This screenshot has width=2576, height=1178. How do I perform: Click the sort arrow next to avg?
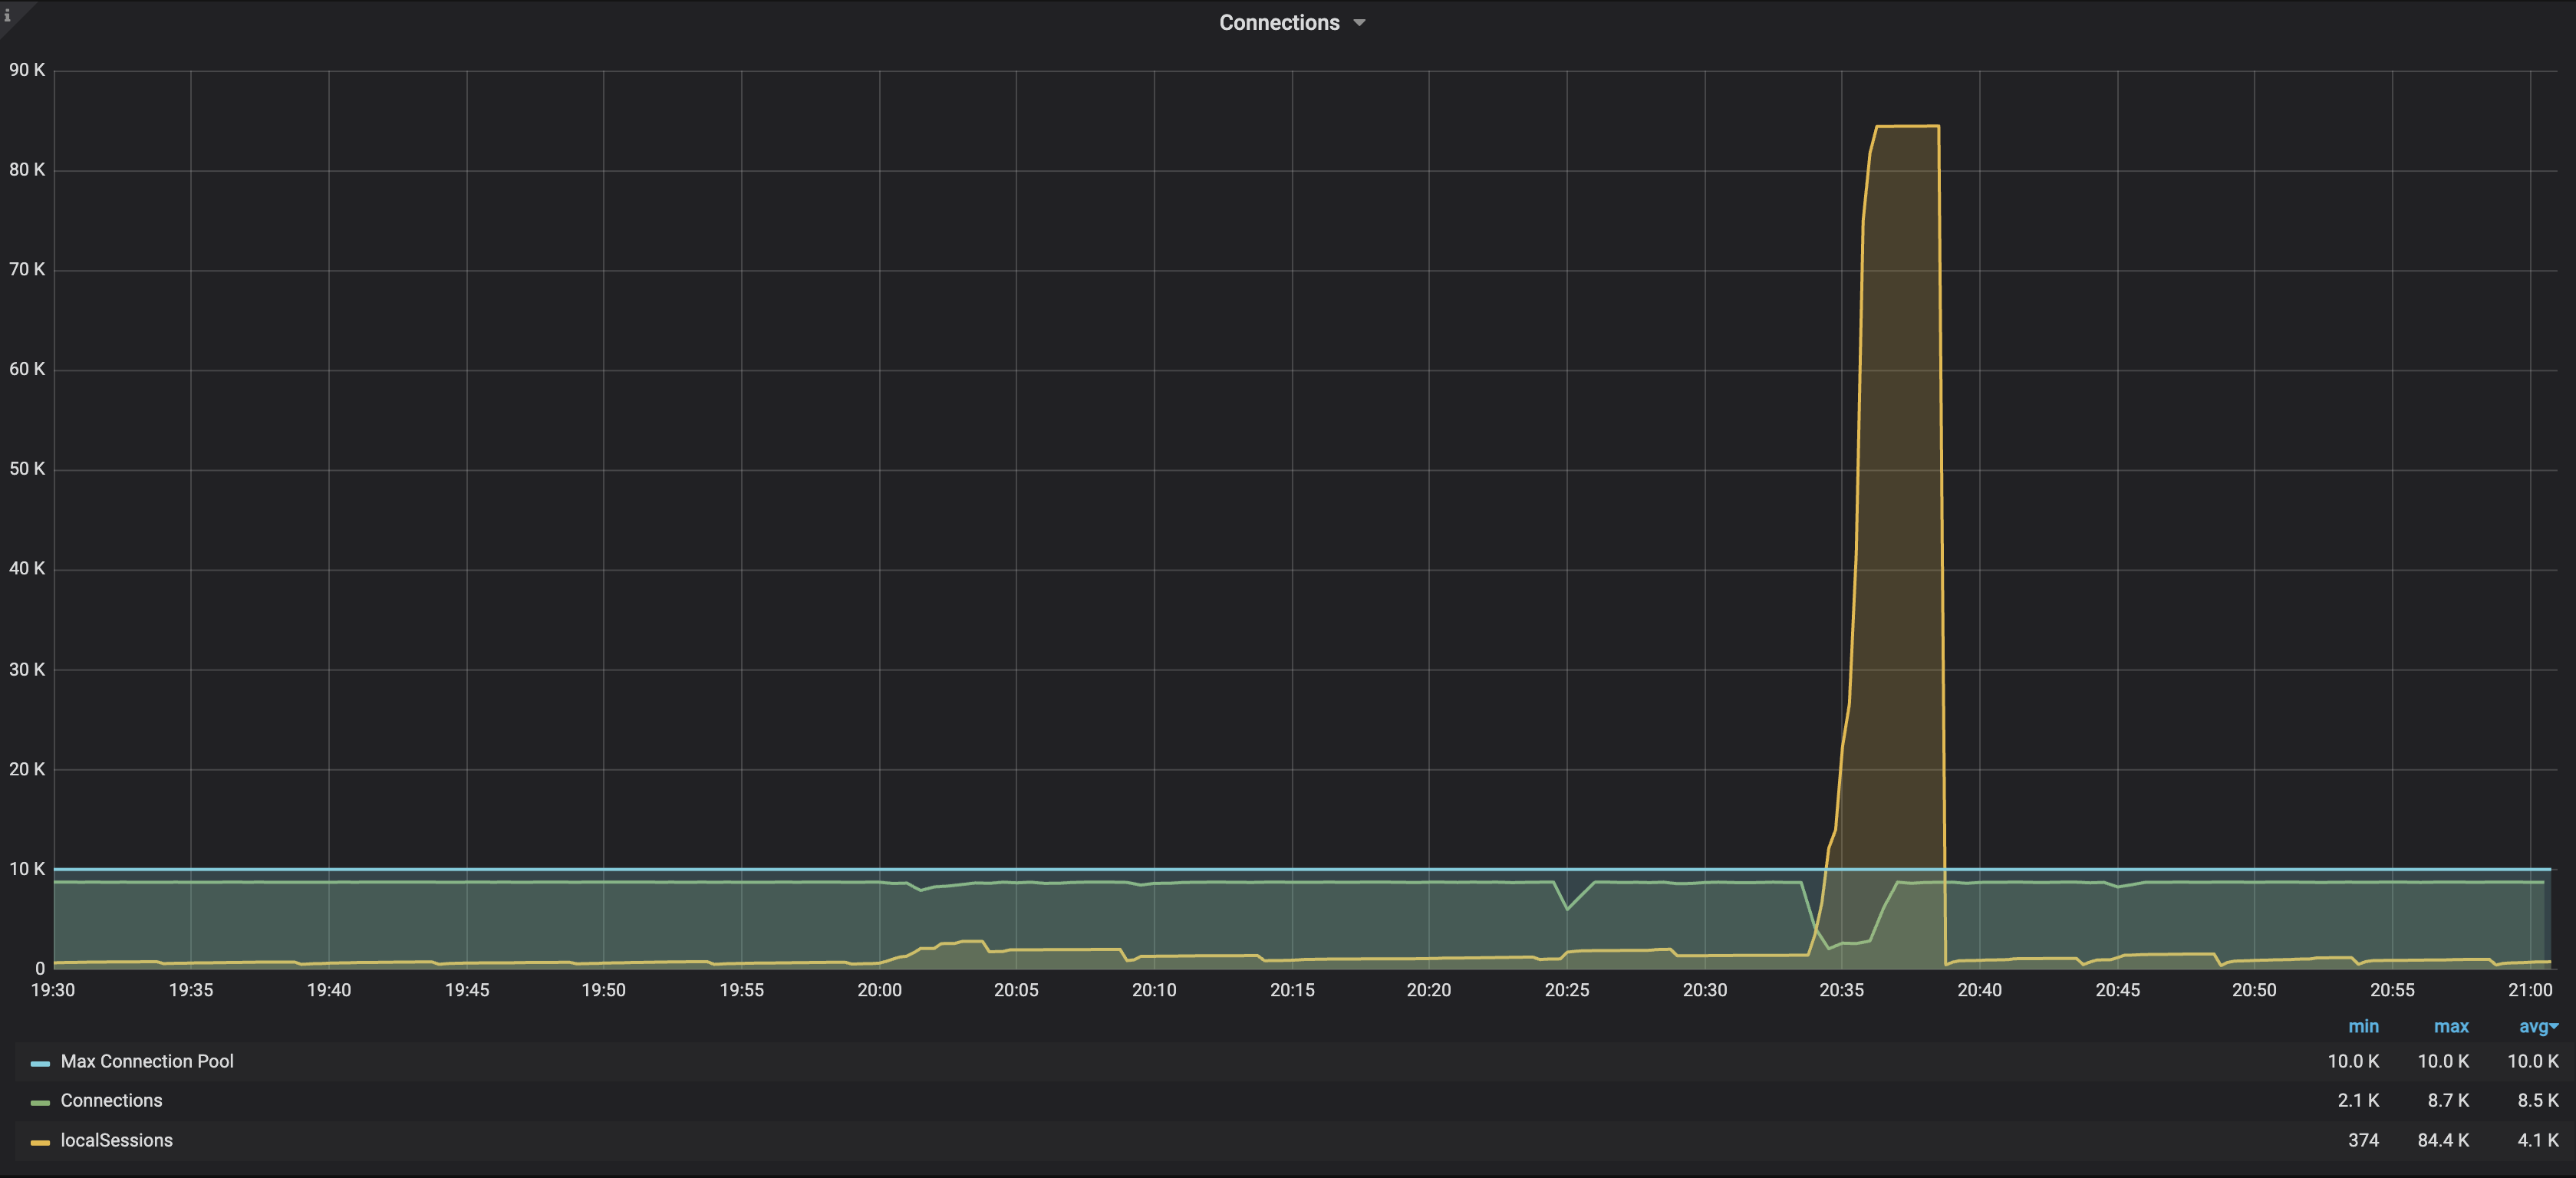coord(2554,1026)
